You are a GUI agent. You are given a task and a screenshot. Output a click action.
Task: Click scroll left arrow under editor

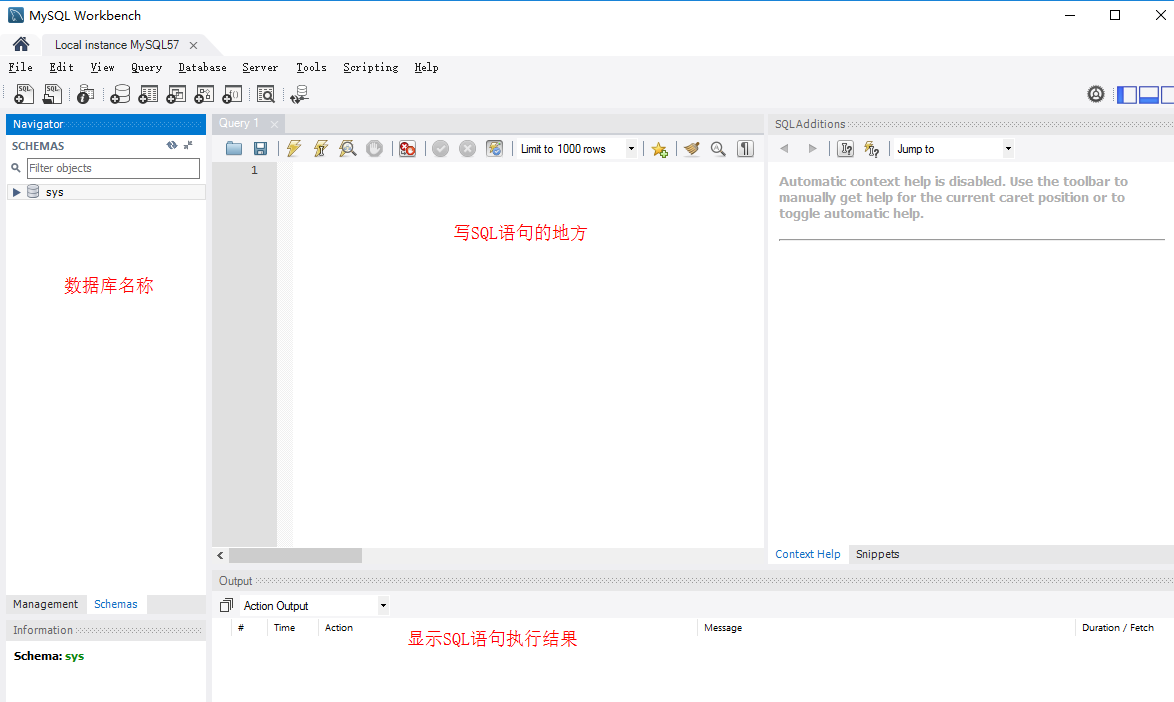[220, 555]
